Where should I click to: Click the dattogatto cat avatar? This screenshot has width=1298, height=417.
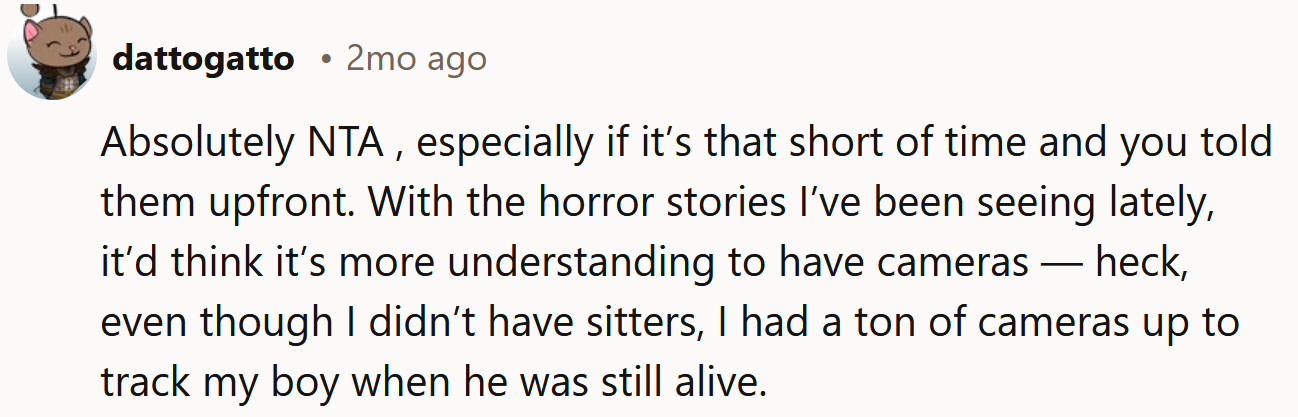pyautogui.click(x=52, y=58)
